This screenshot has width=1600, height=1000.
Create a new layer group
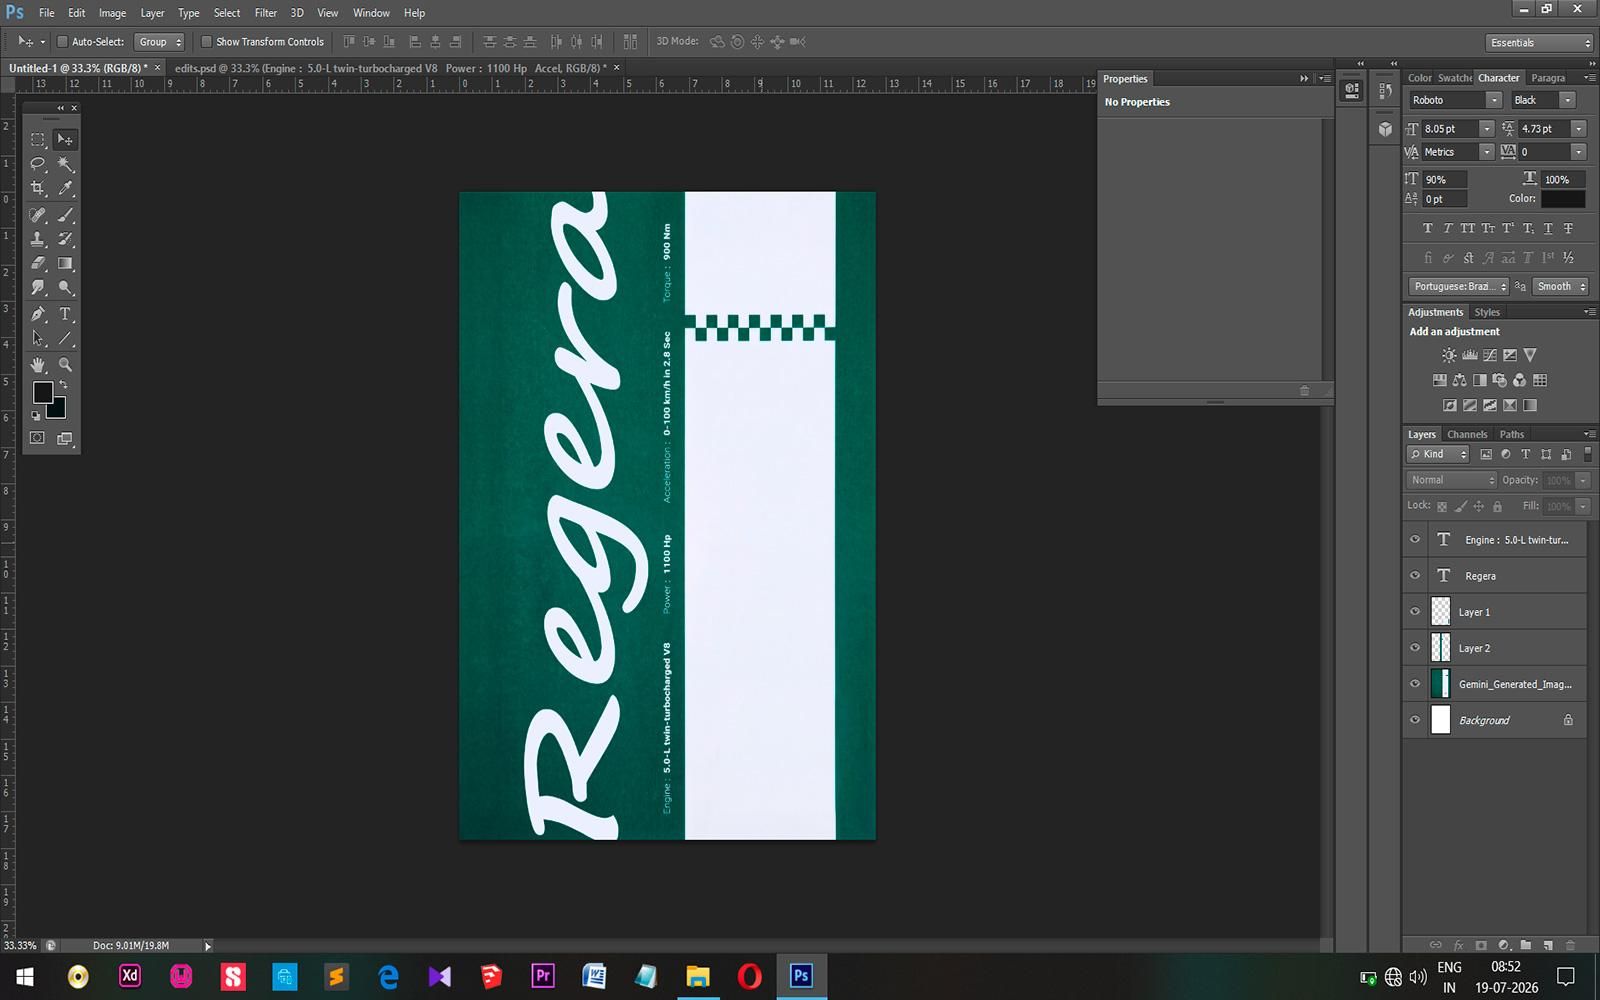tap(1525, 945)
